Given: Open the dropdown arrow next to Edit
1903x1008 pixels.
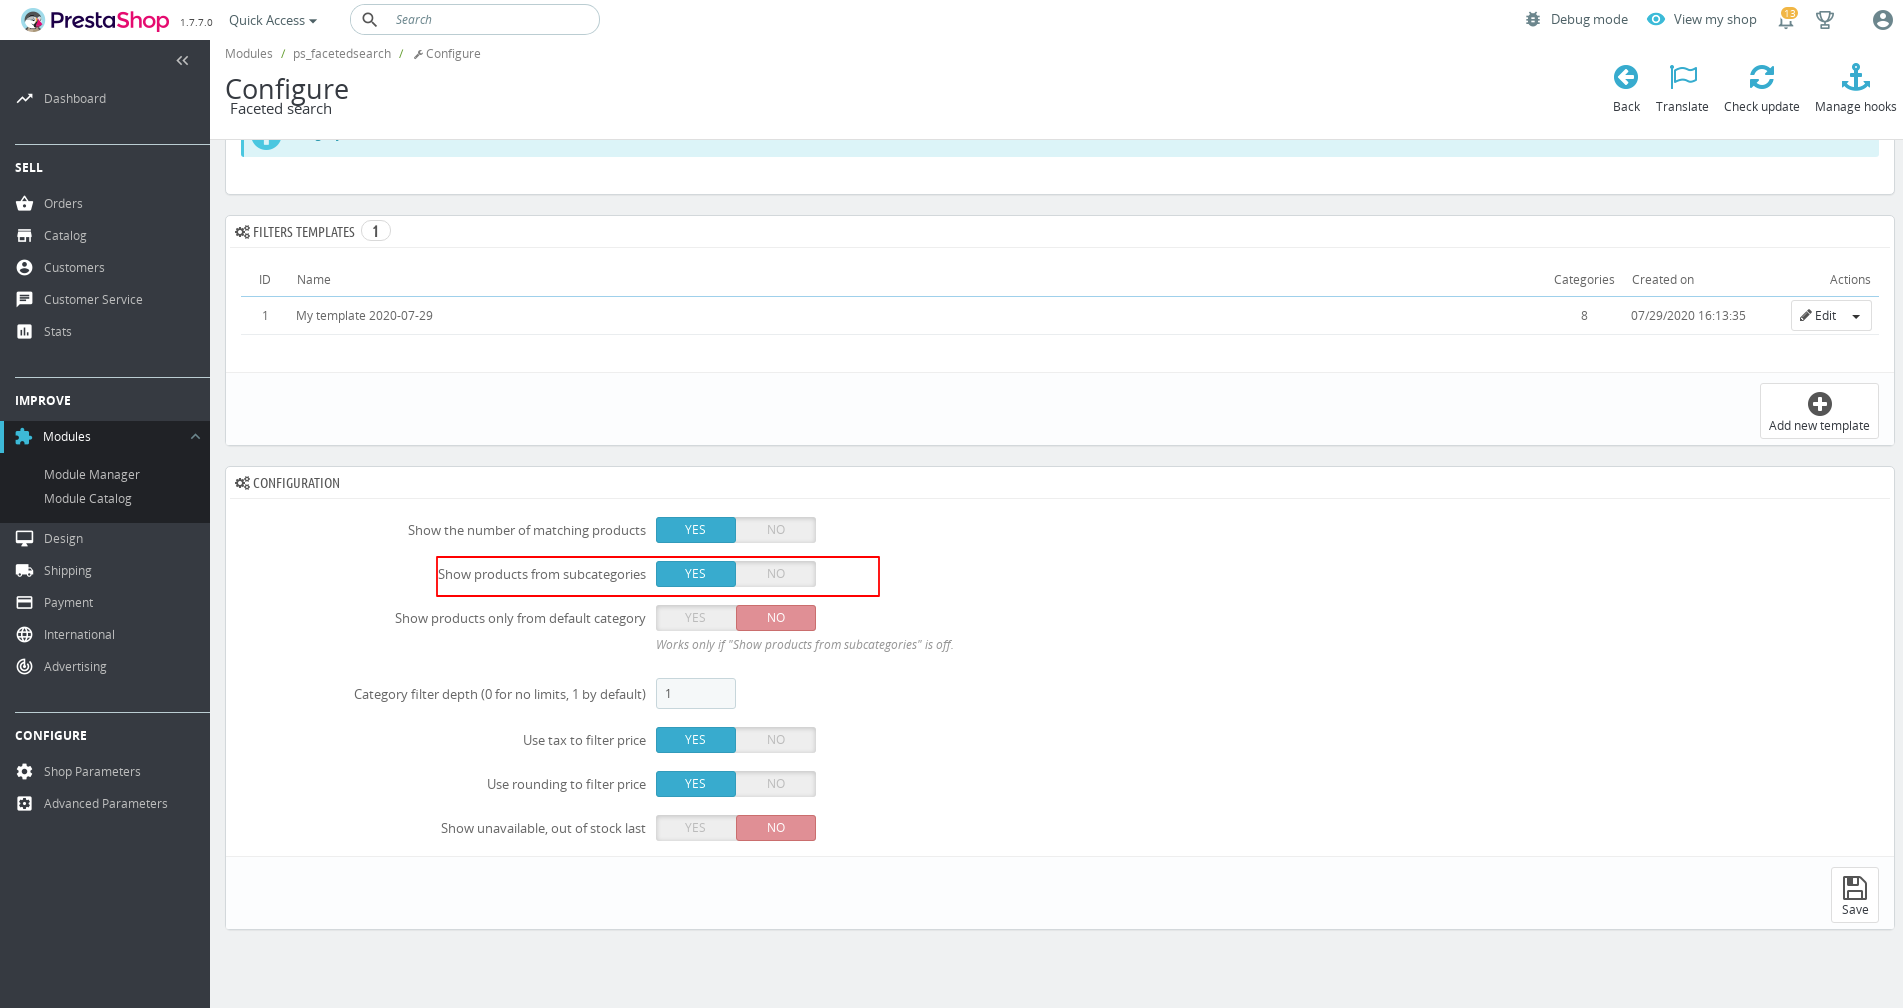Looking at the screenshot, I should [x=1856, y=316].
